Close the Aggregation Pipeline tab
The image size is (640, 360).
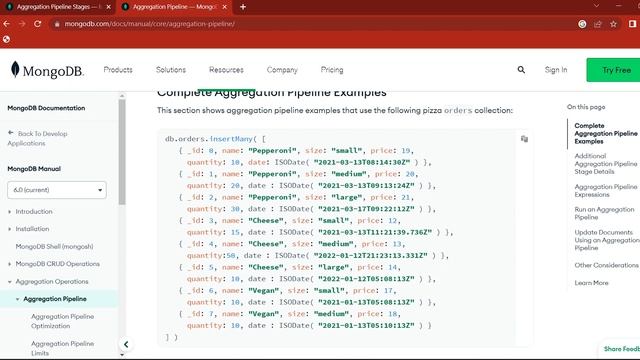click(224, 7)
